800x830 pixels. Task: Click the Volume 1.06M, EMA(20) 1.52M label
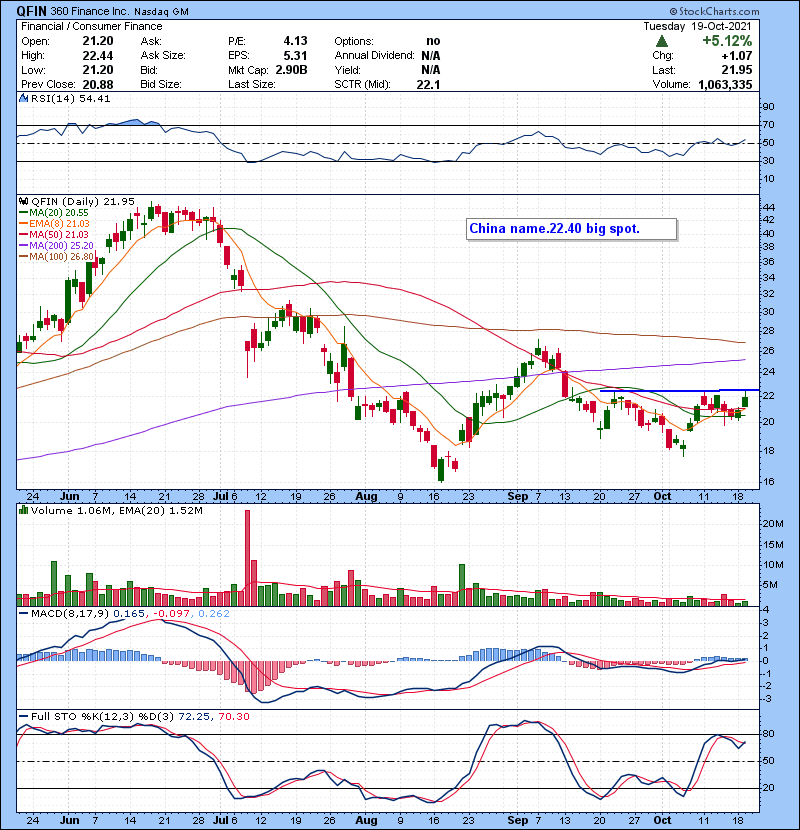tap(116, 510)
